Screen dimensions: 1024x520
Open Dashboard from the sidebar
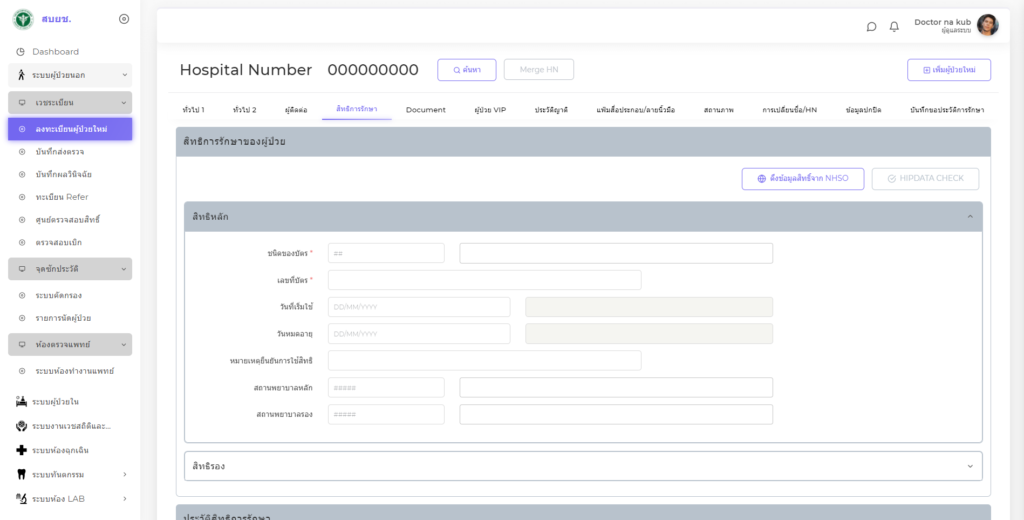coord(55,51)
